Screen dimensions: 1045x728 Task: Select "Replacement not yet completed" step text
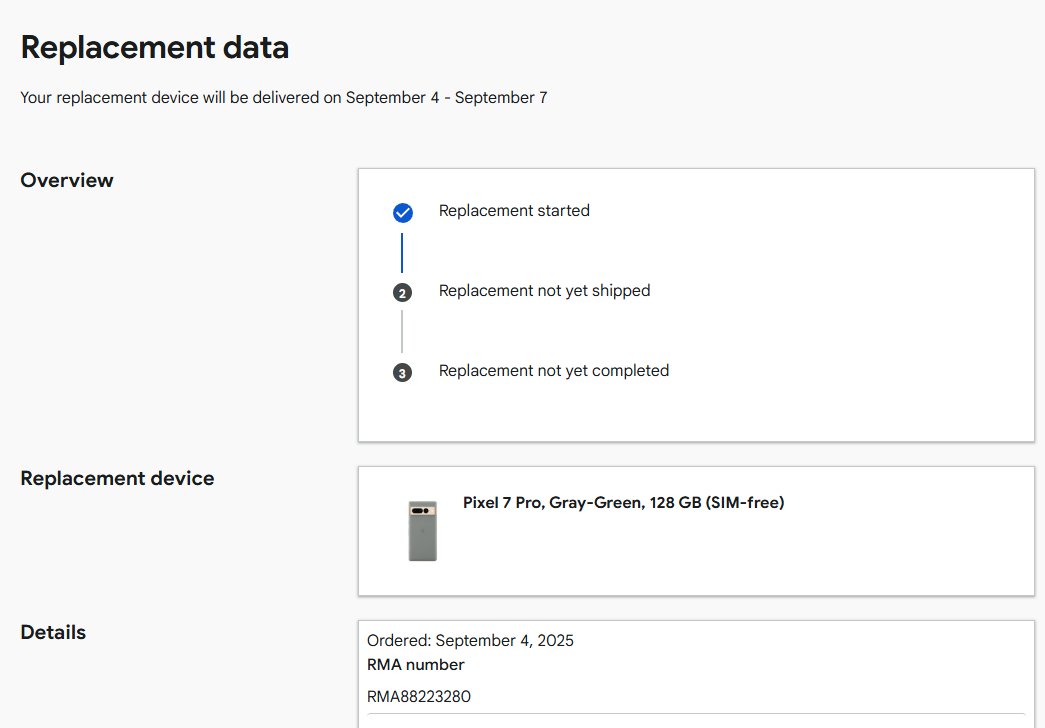[553, 371]
